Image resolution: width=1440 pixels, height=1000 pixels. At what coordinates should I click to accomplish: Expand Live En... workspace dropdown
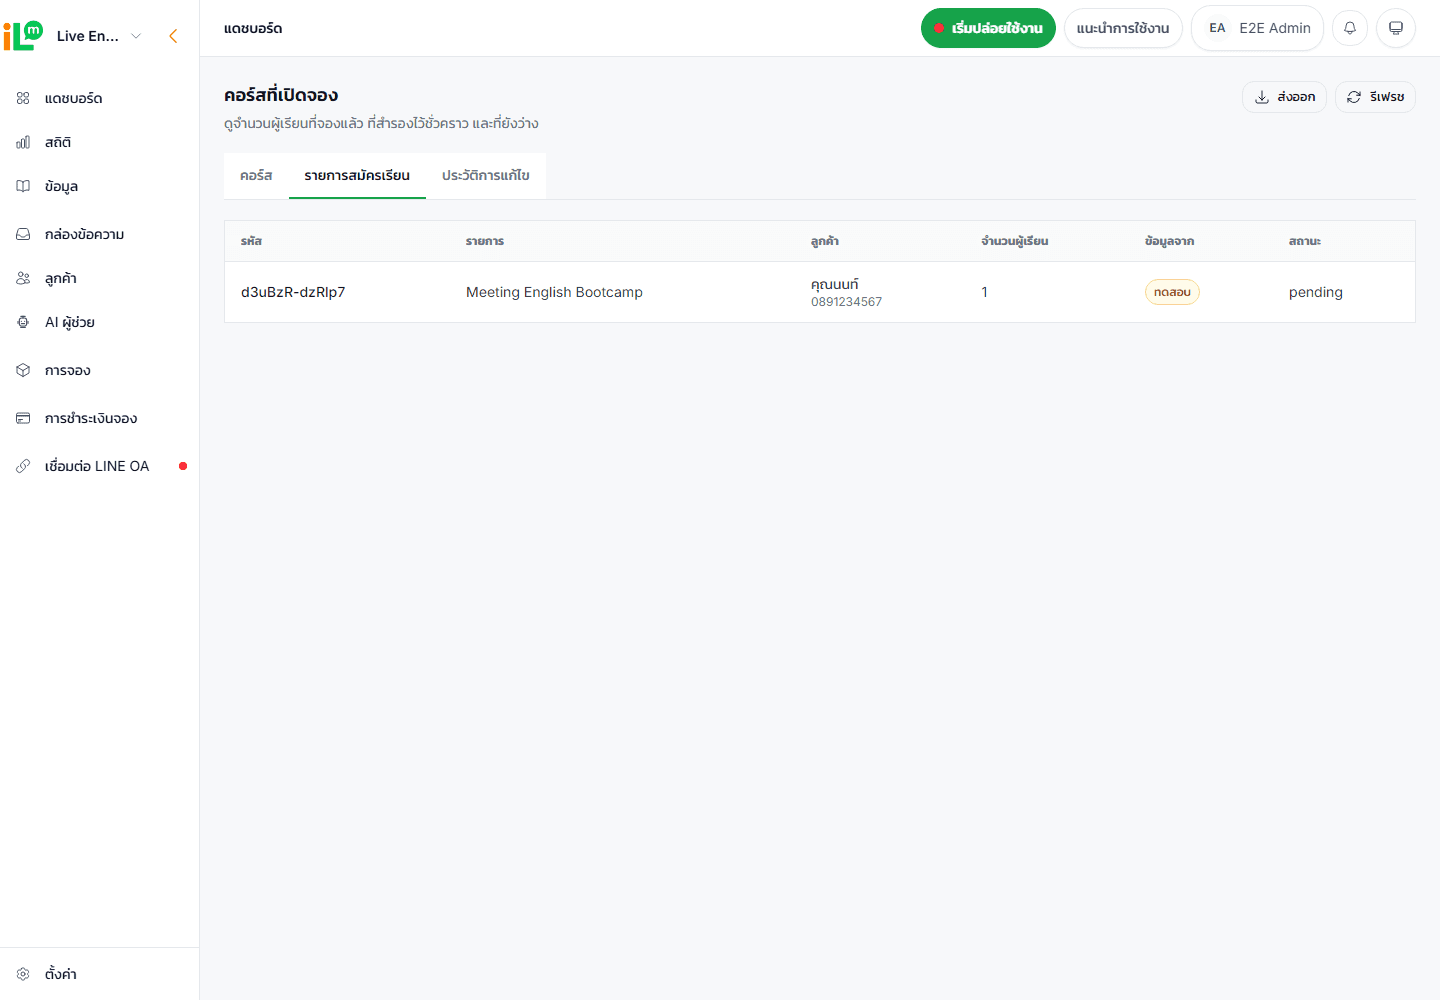pos(99,36)
